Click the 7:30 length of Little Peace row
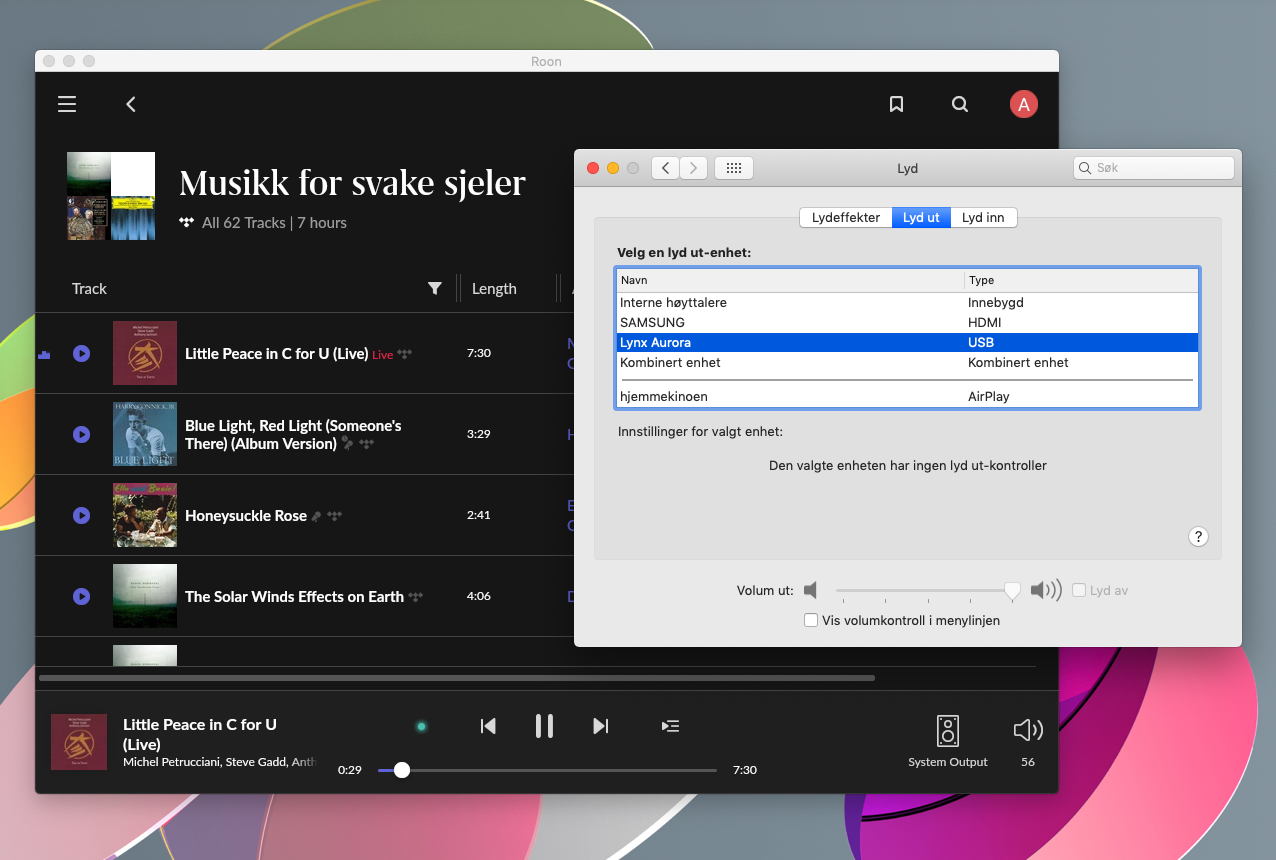Image resolution: width=1276 pixels, height=860 pixels. [479, 353]
